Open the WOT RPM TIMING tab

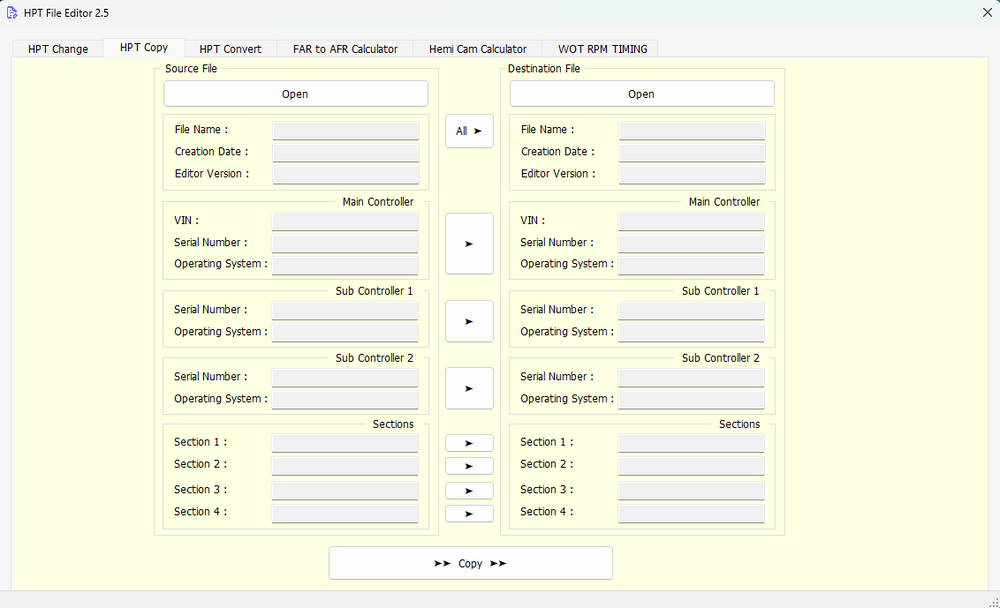(602, 49)
